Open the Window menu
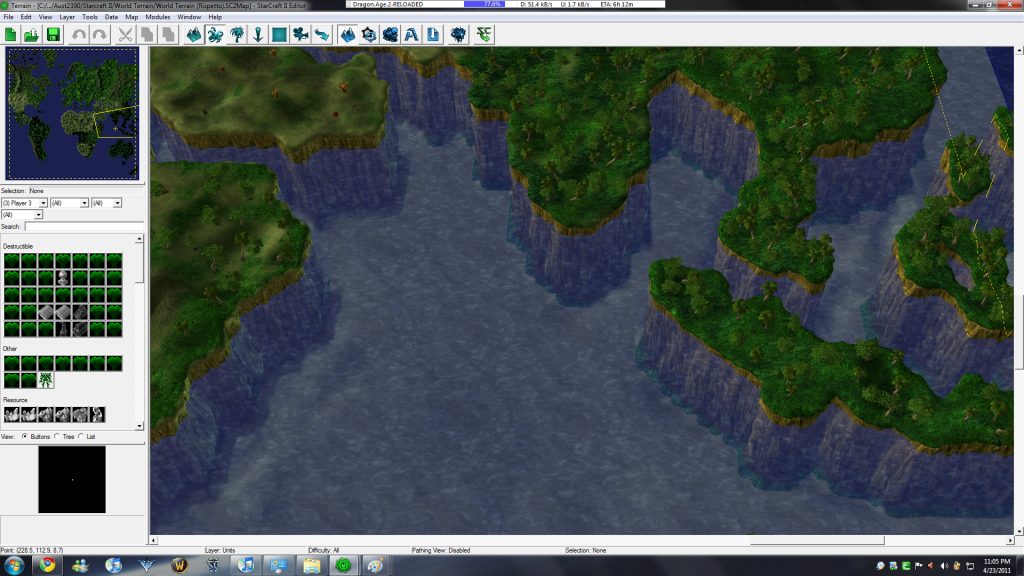The width and height of the screenshot is (1024, 576). point(189,17)
